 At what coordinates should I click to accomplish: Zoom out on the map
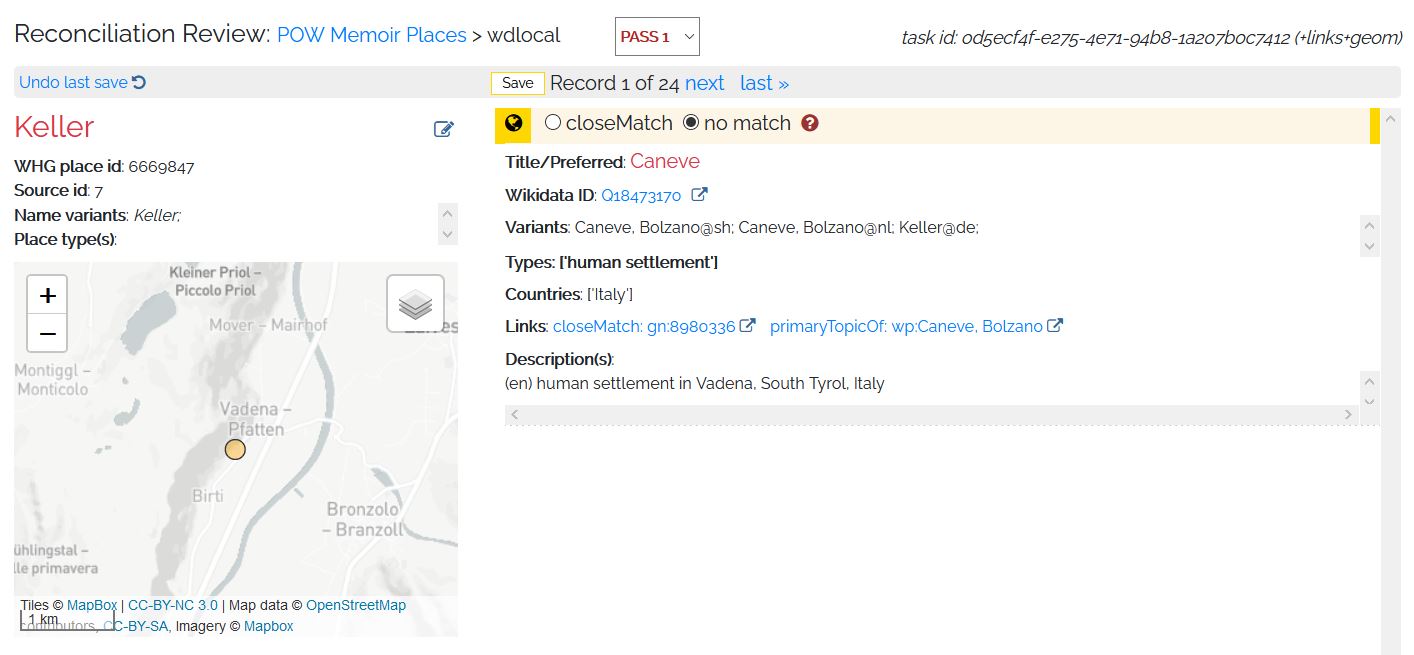47,333
